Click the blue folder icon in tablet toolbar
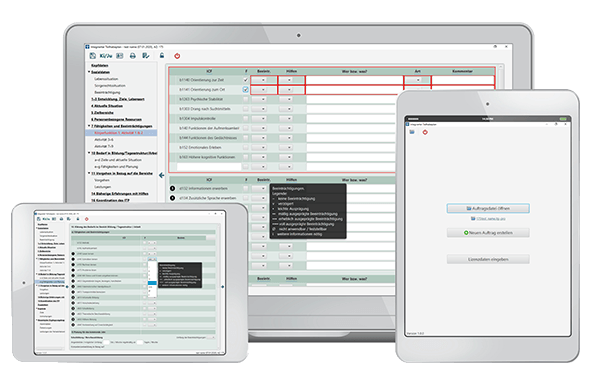Image resolution: width=600 pixels, height=375 pixels. 412,132
